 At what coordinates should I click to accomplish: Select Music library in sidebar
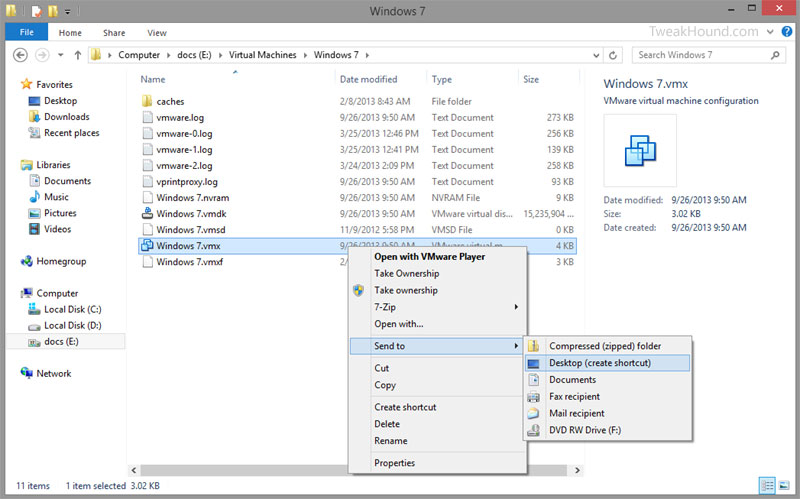tap(56, 196)
